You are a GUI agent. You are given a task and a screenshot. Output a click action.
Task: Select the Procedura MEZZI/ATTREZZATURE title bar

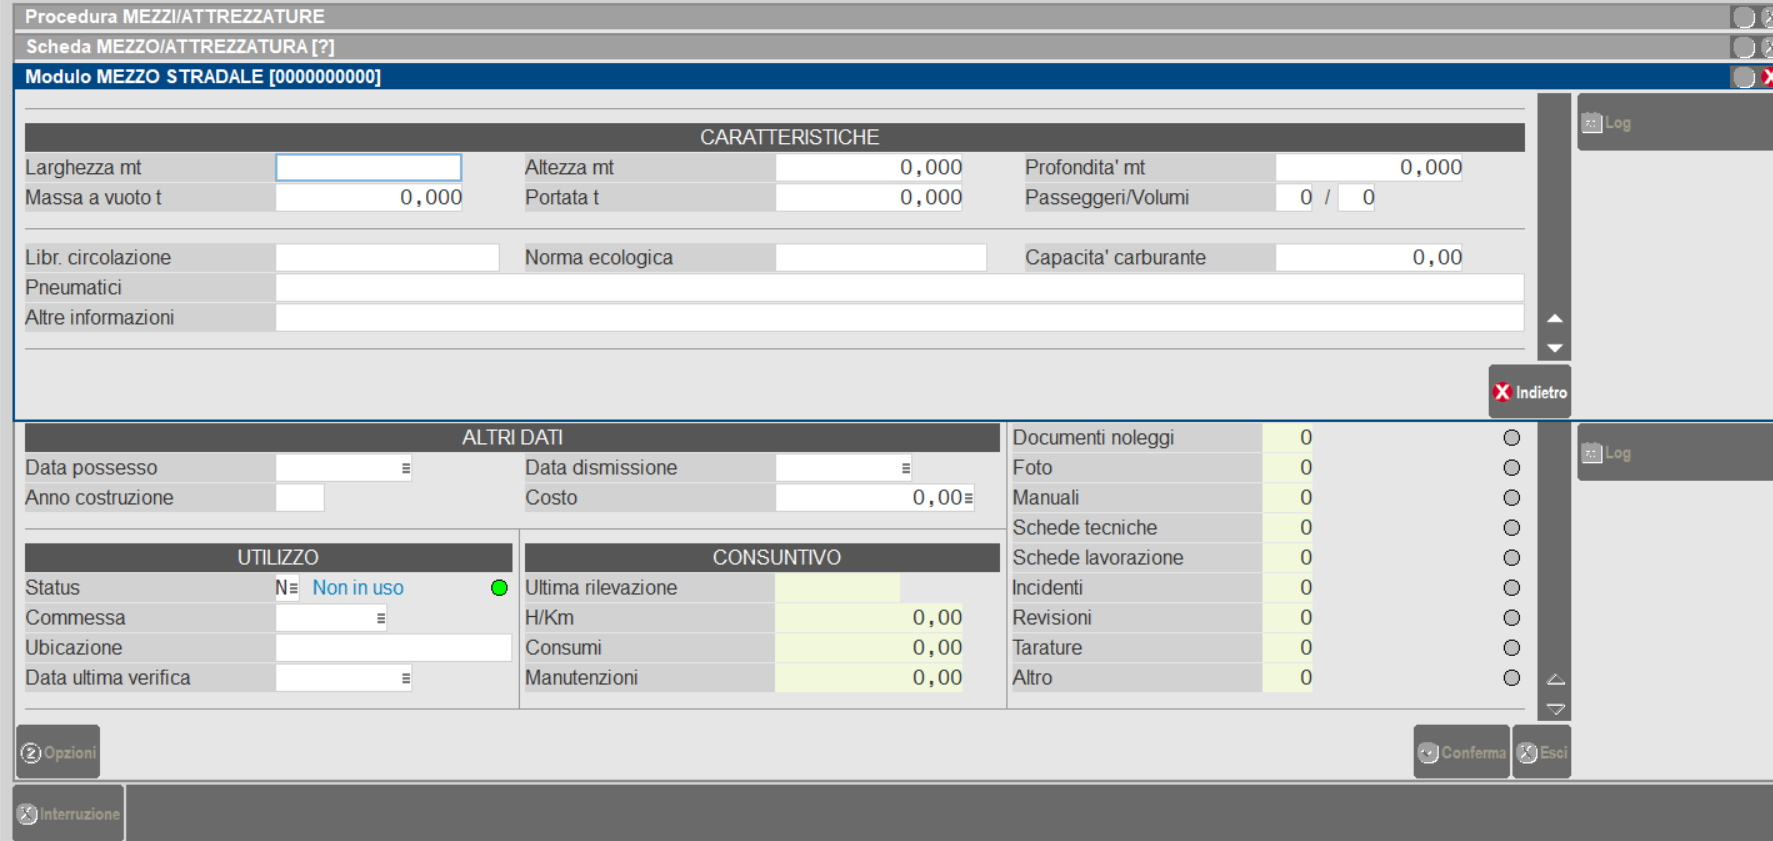coord(175,17)
